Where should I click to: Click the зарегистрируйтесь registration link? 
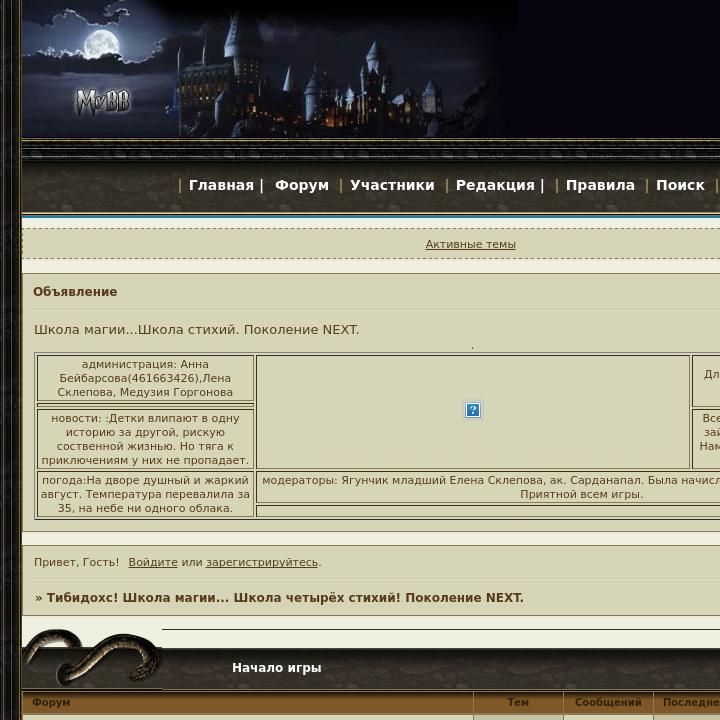pyautogui.click(x=262, y=562)
